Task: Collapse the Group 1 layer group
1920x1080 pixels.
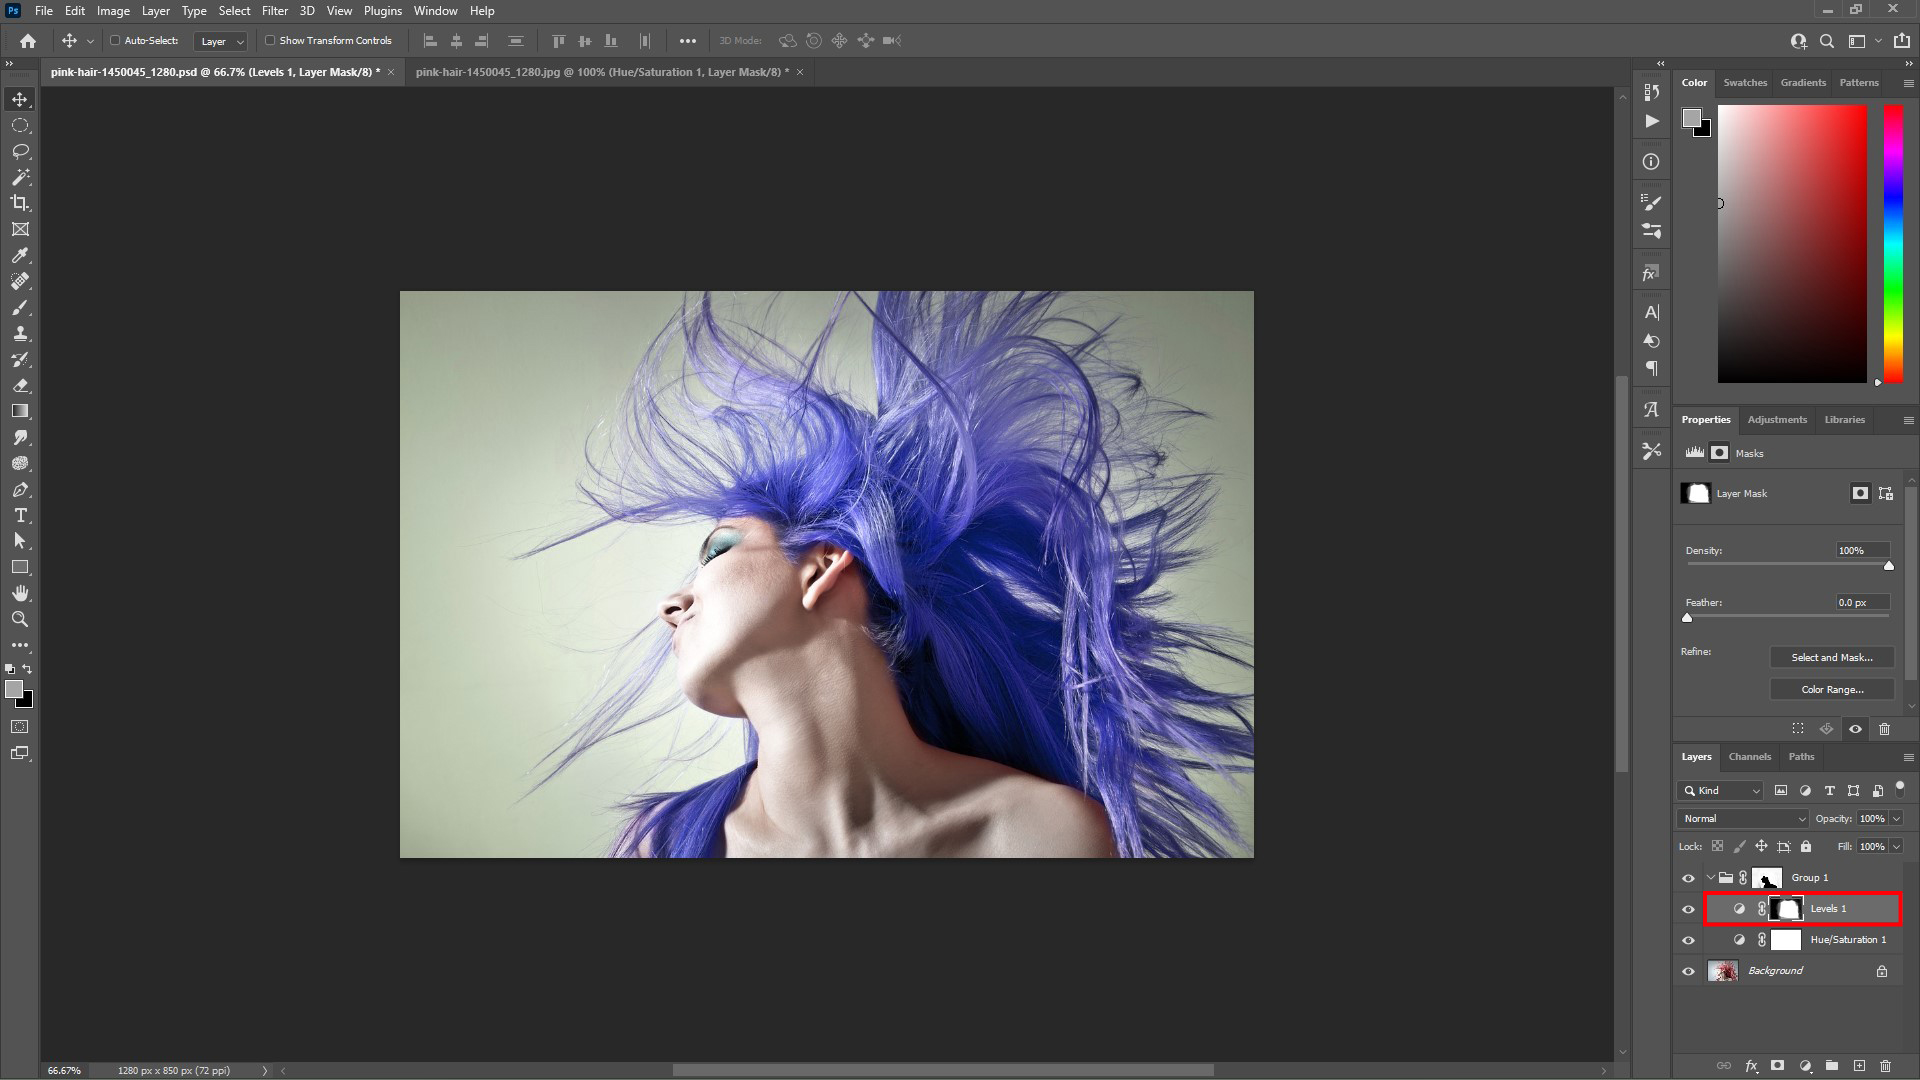Action: click(1711, 878)
